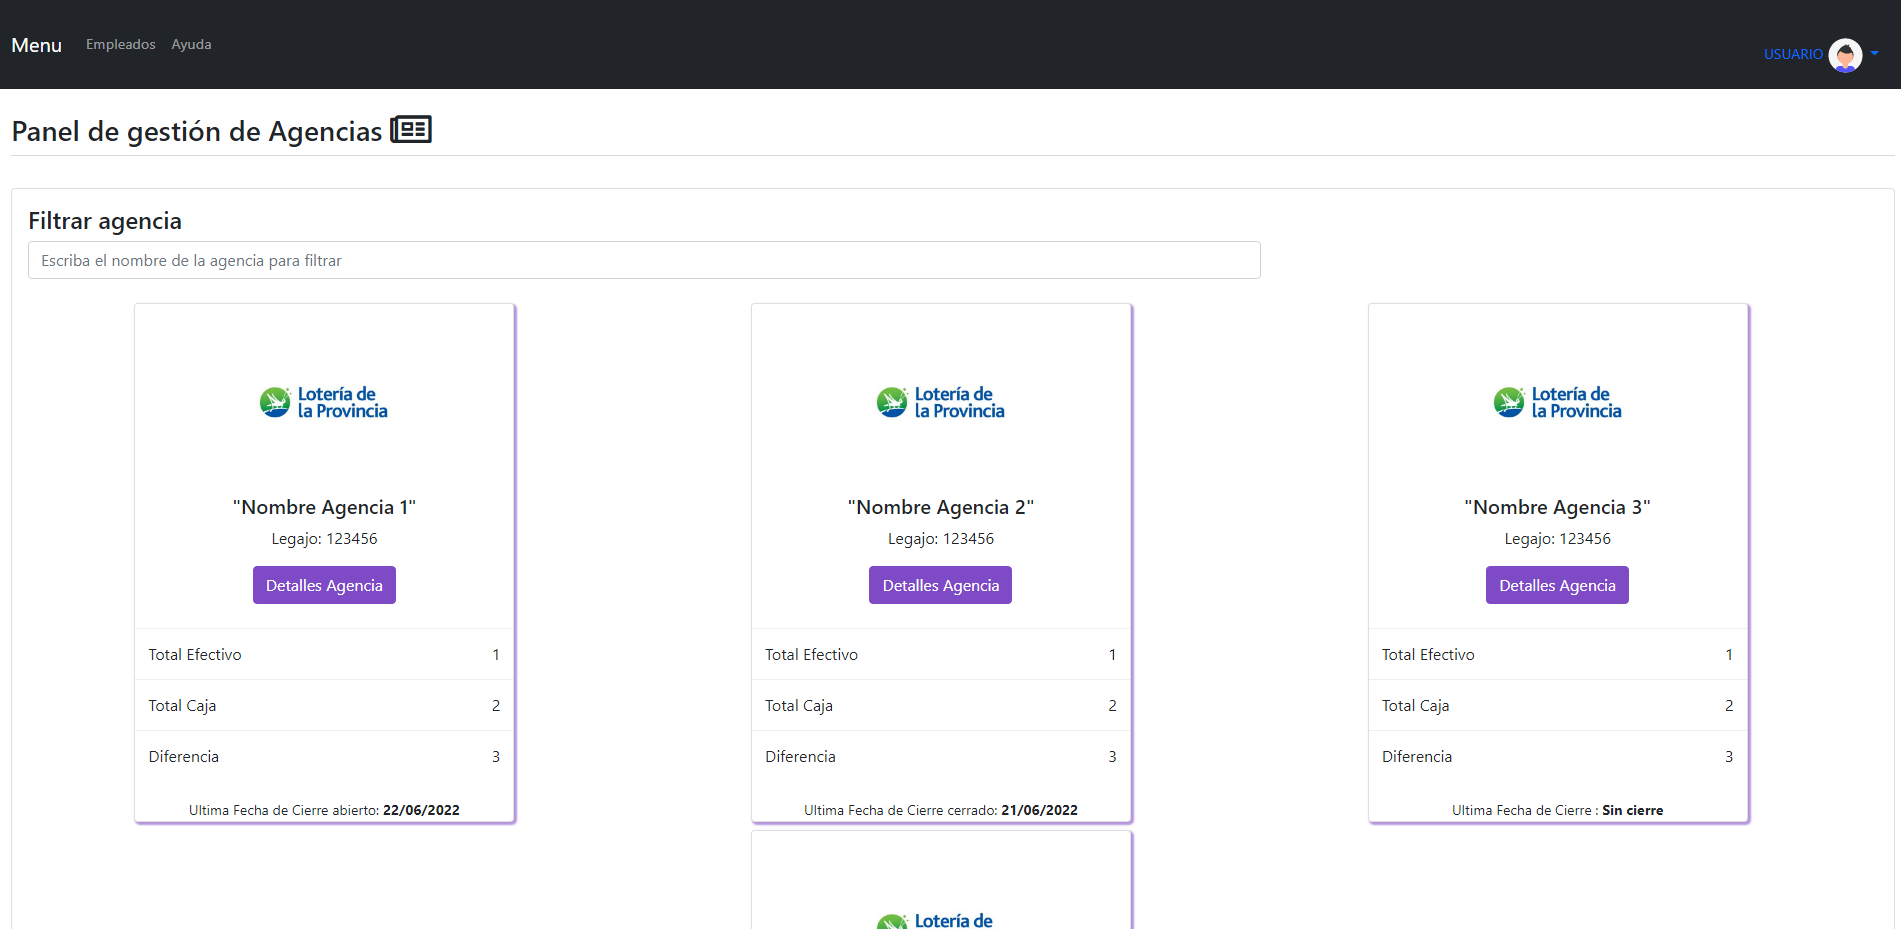1901x929 pixels.
Task: Expand the user dropdown caret
Action: [1874, 54]
